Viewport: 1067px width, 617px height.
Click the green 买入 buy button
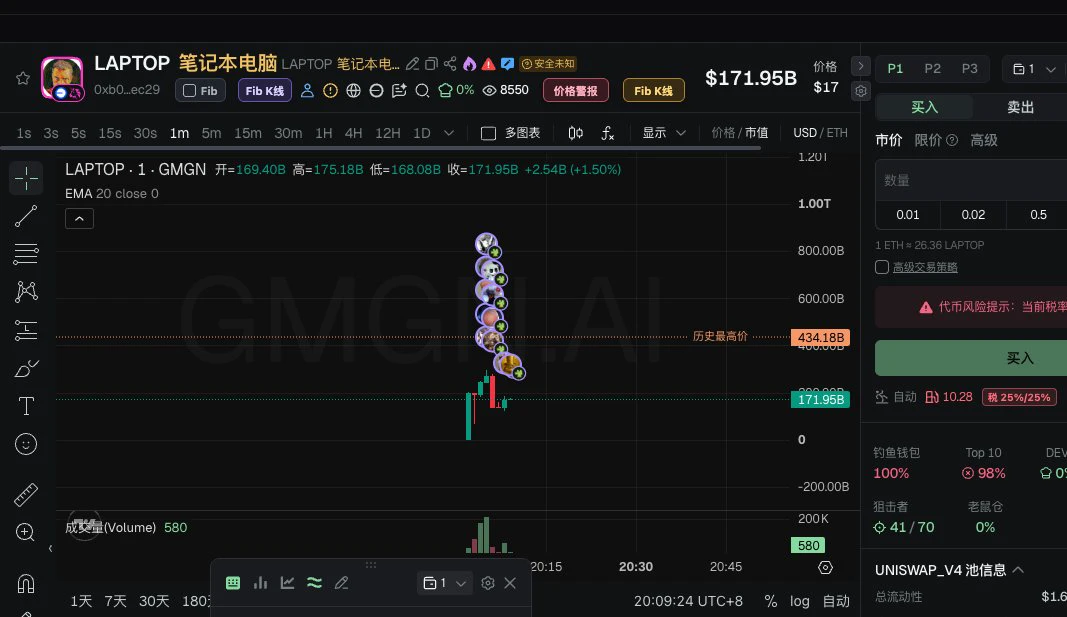point(971,358)
